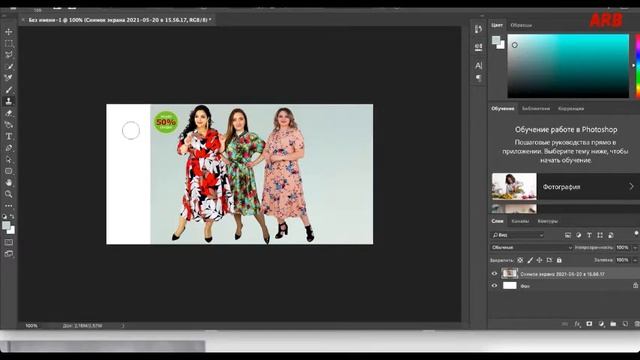
Task: Switch to the Библиотеки tab
Action: pos(536,109)
